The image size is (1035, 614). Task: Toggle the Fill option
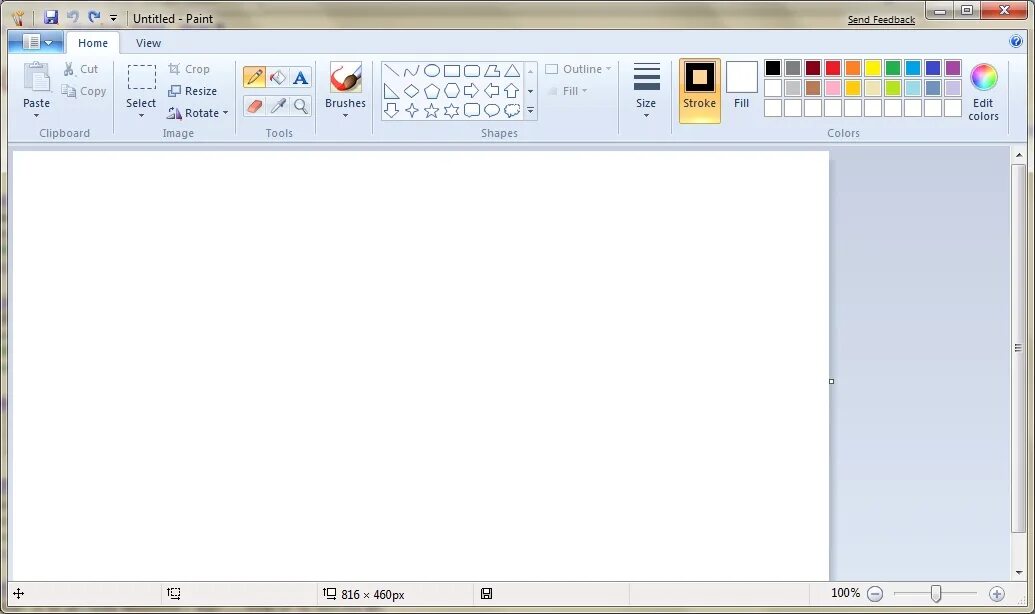coord(741,90)
